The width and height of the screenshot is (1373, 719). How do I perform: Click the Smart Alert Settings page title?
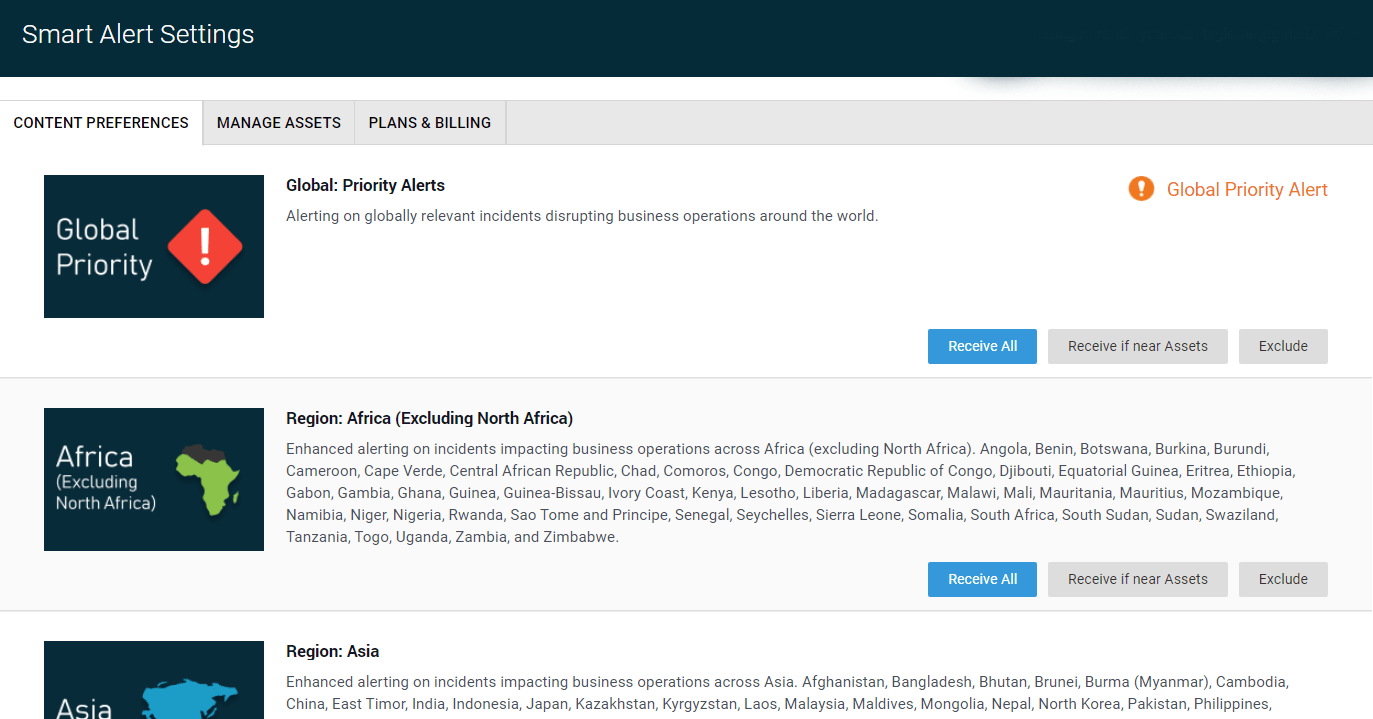point(138,34)
